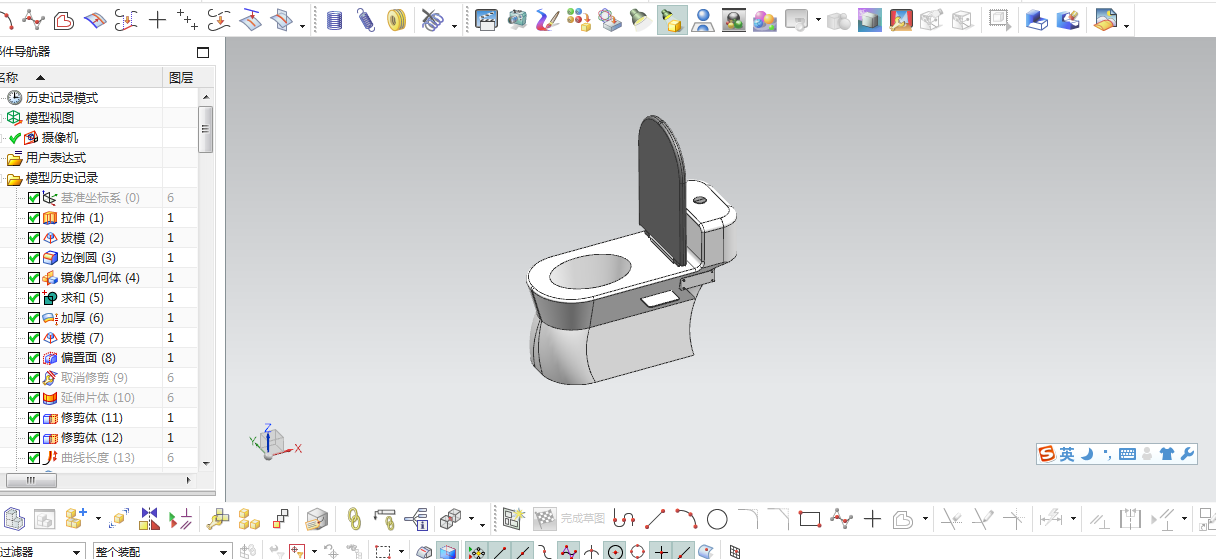
Task: Click the colored balls materials icon
Action: pyautogui.click(x=578, y=19)
